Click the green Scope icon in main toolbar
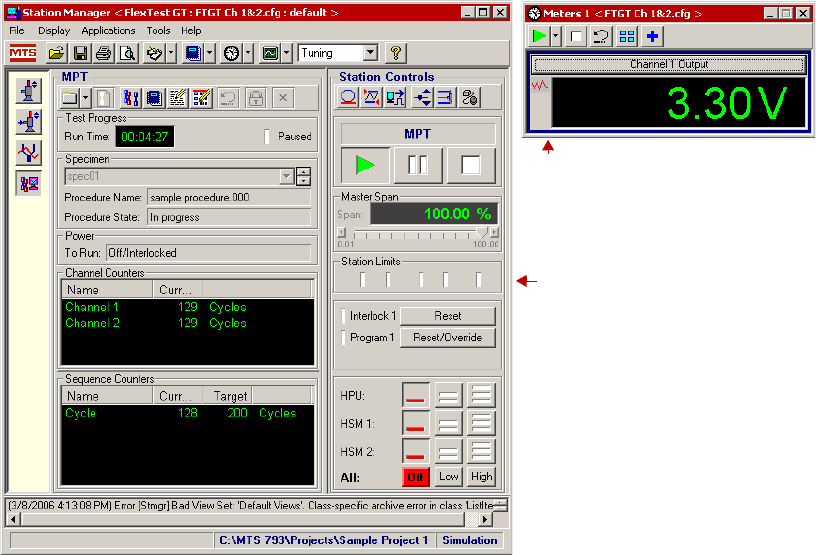The width and height of the screenshot is (816, 555). (x=270, y=53)
